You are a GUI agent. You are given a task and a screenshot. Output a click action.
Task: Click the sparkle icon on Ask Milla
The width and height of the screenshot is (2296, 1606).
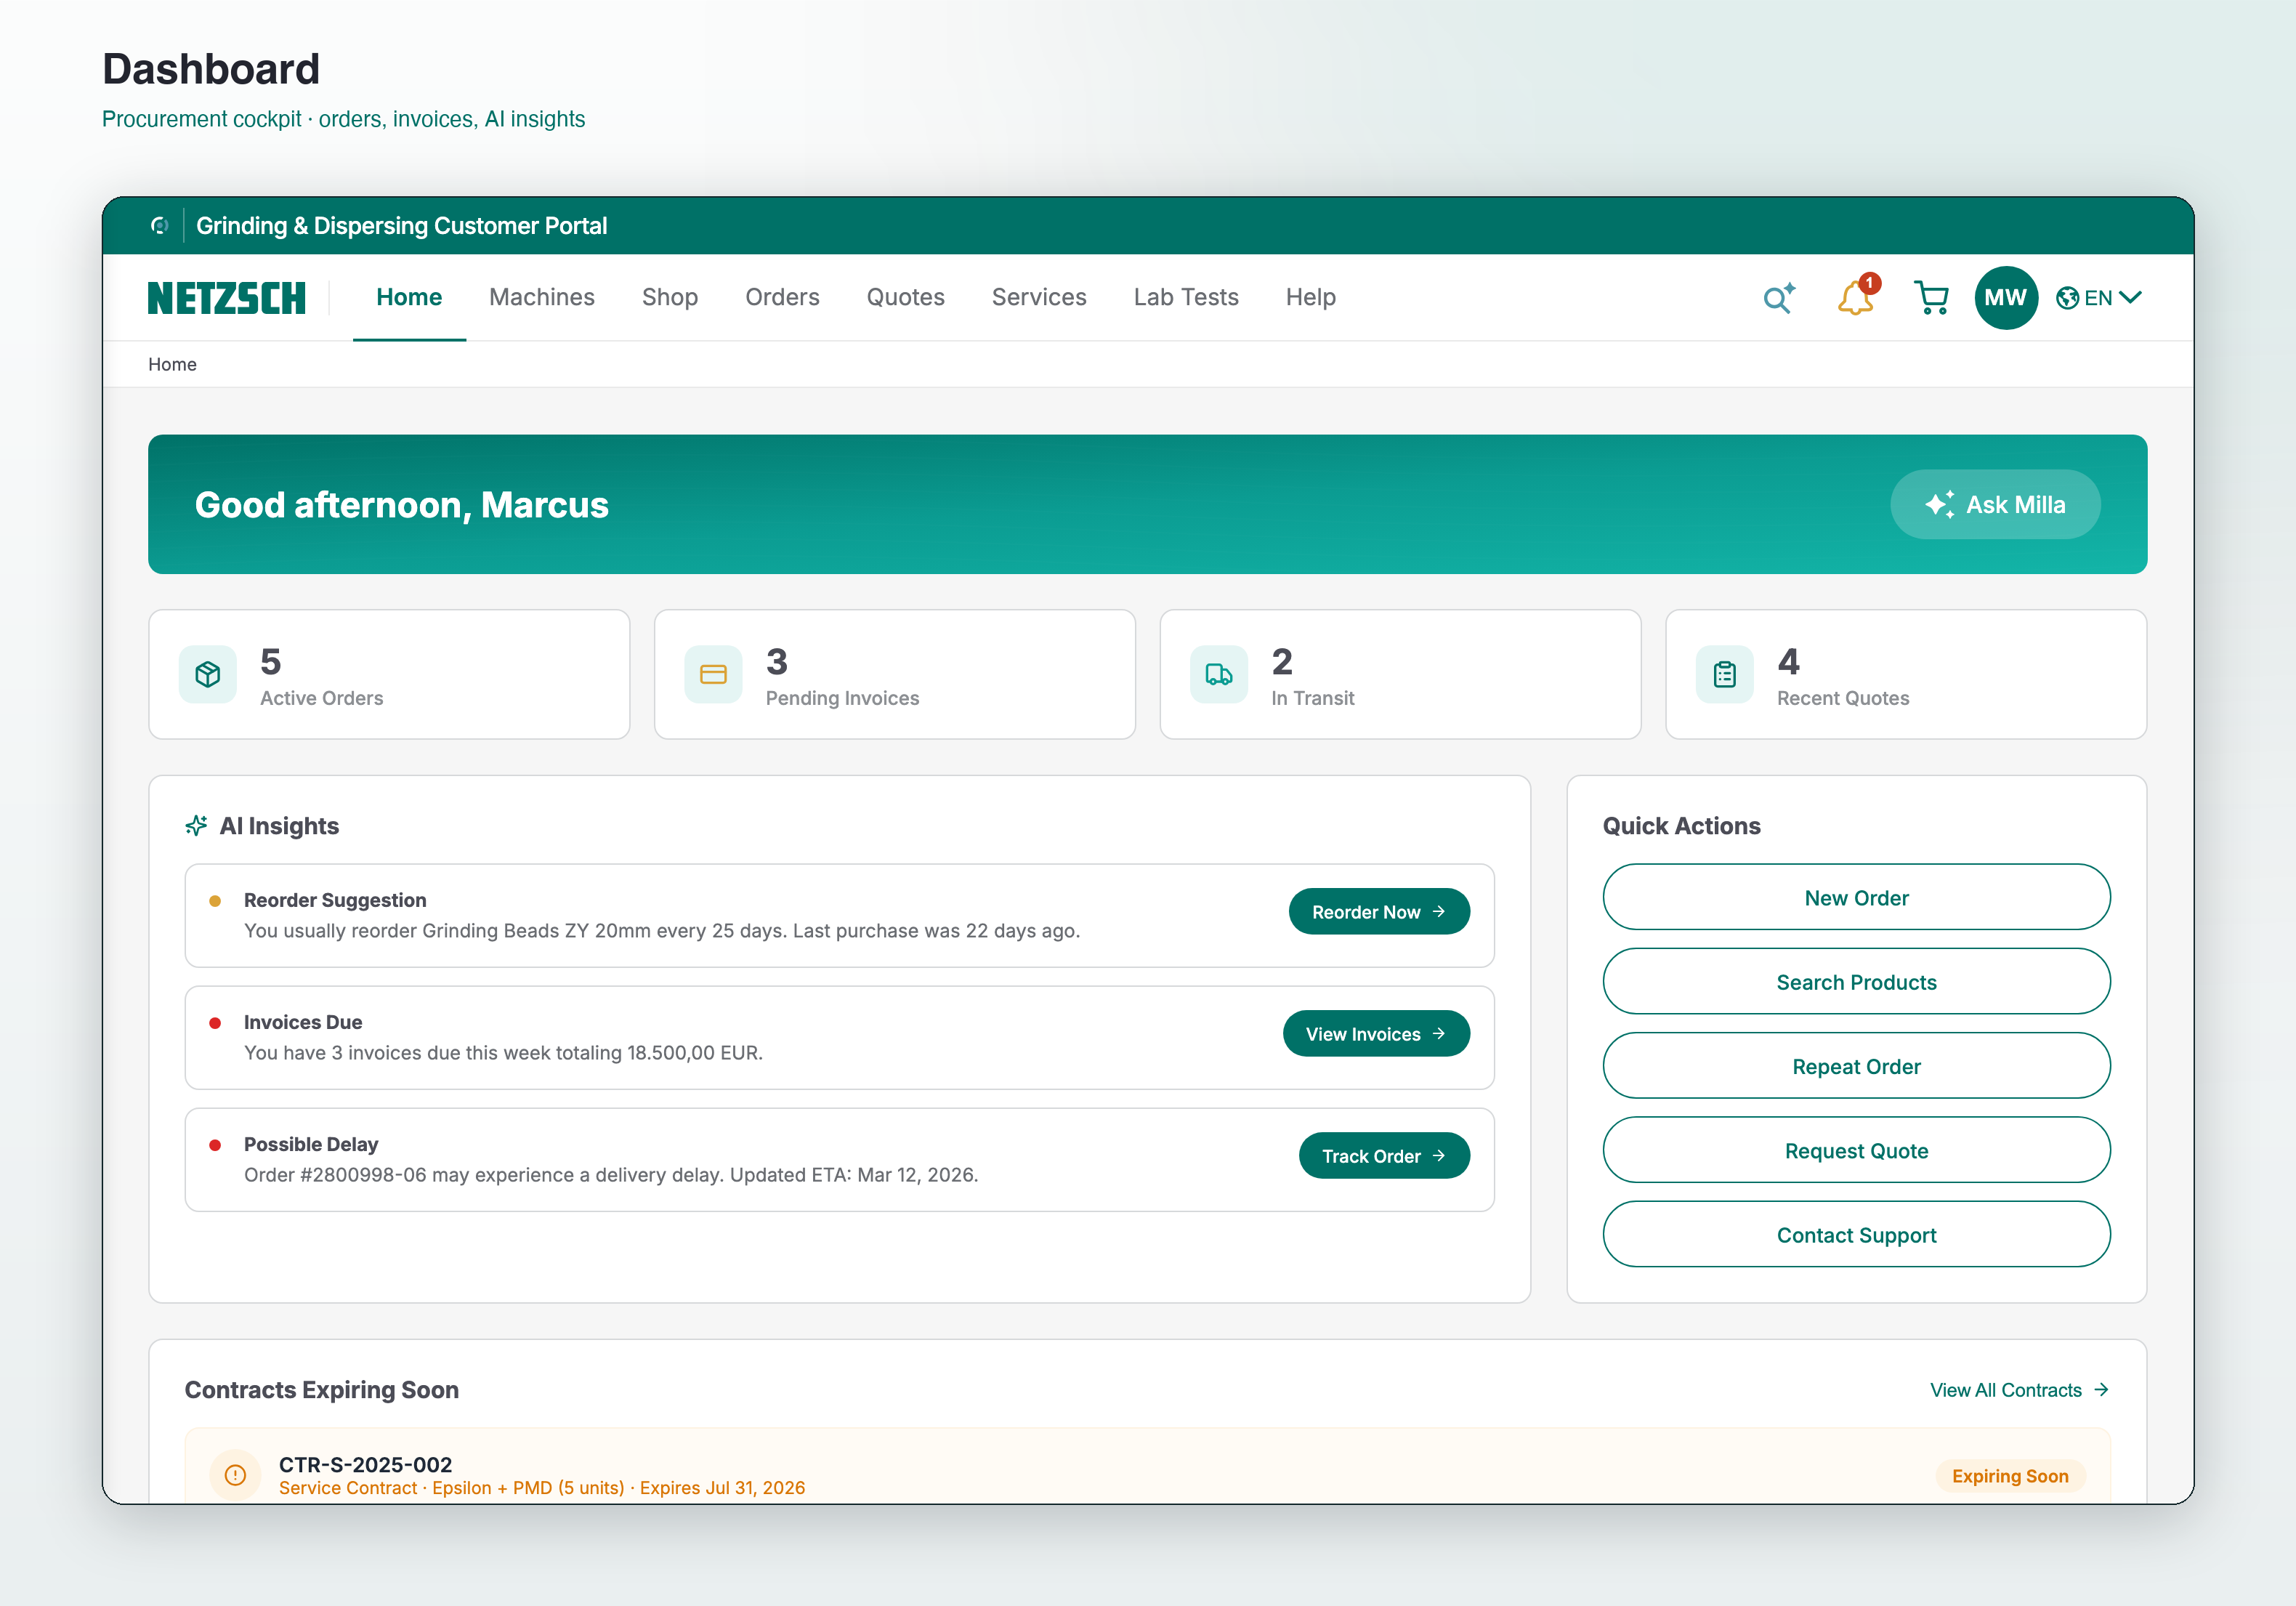coord(1940,504)
